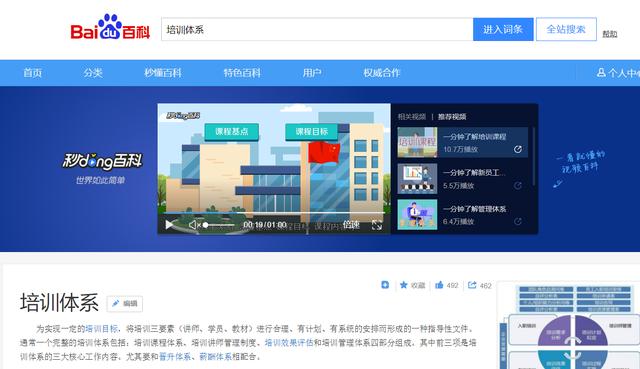Unmute the video speaker icon
640x369 pixels.
(194, 225)
